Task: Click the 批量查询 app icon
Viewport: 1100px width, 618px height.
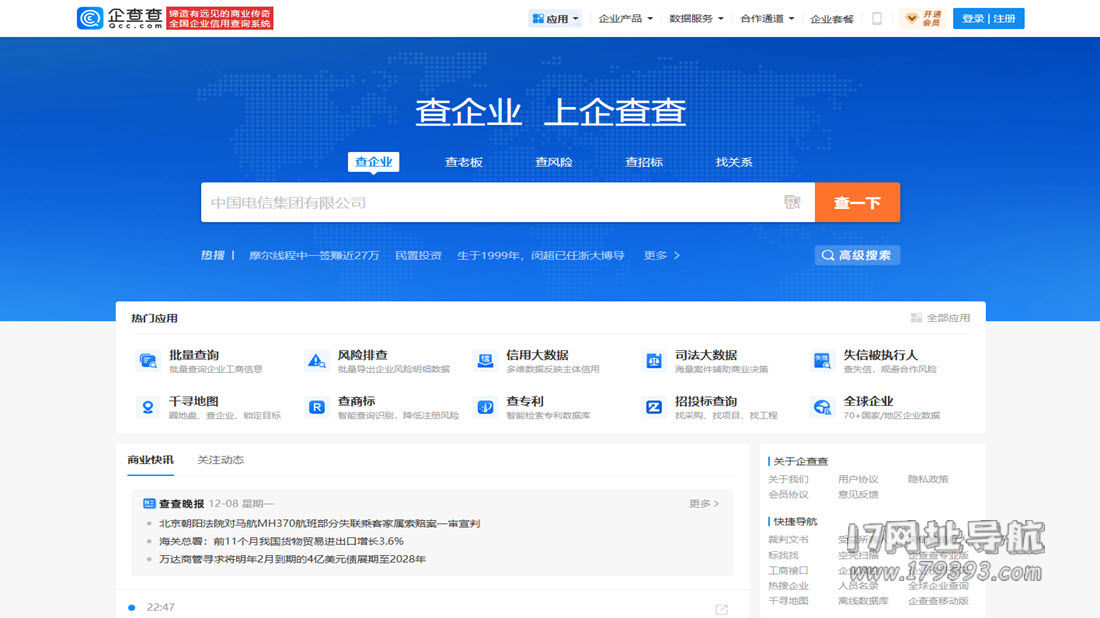Action: tap(148, 361)
